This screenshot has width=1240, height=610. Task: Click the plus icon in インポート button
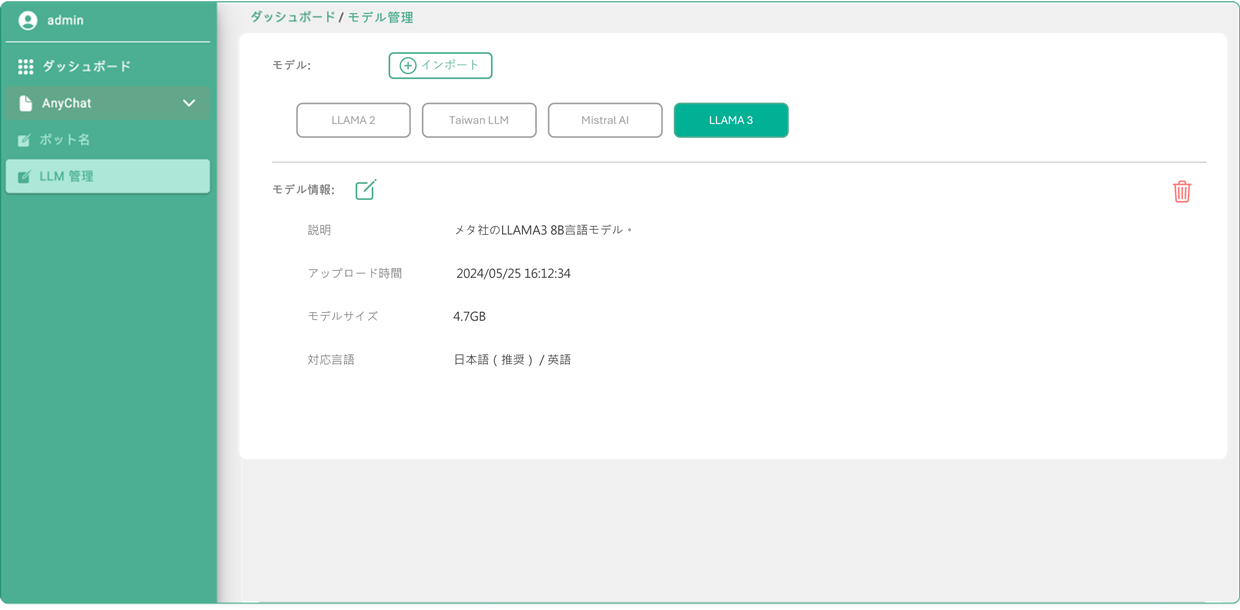[408, 65]
